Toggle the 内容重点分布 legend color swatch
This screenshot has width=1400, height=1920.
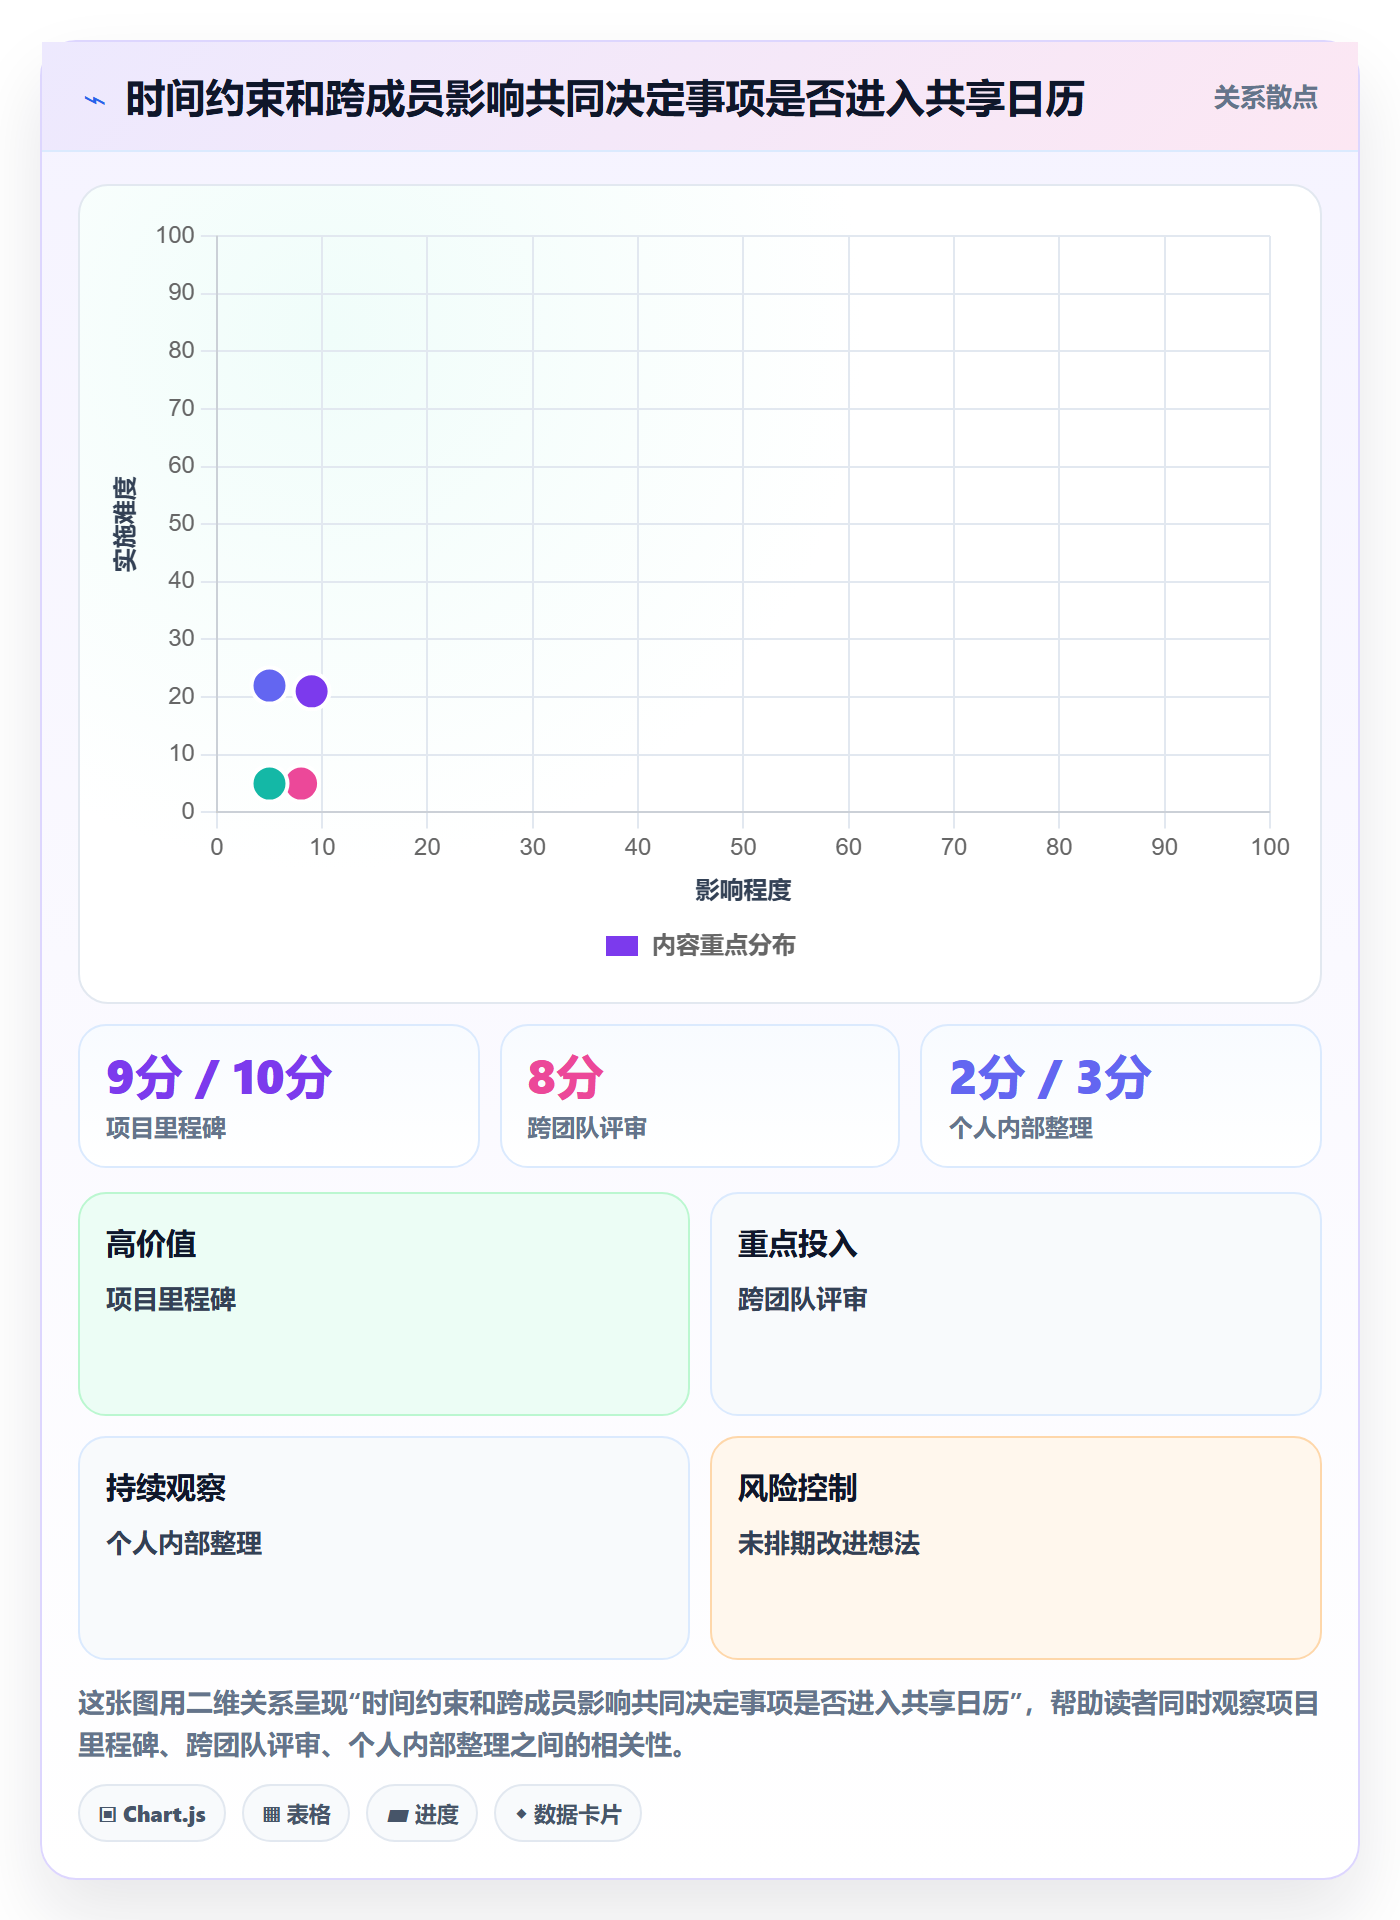click(622, 946)
